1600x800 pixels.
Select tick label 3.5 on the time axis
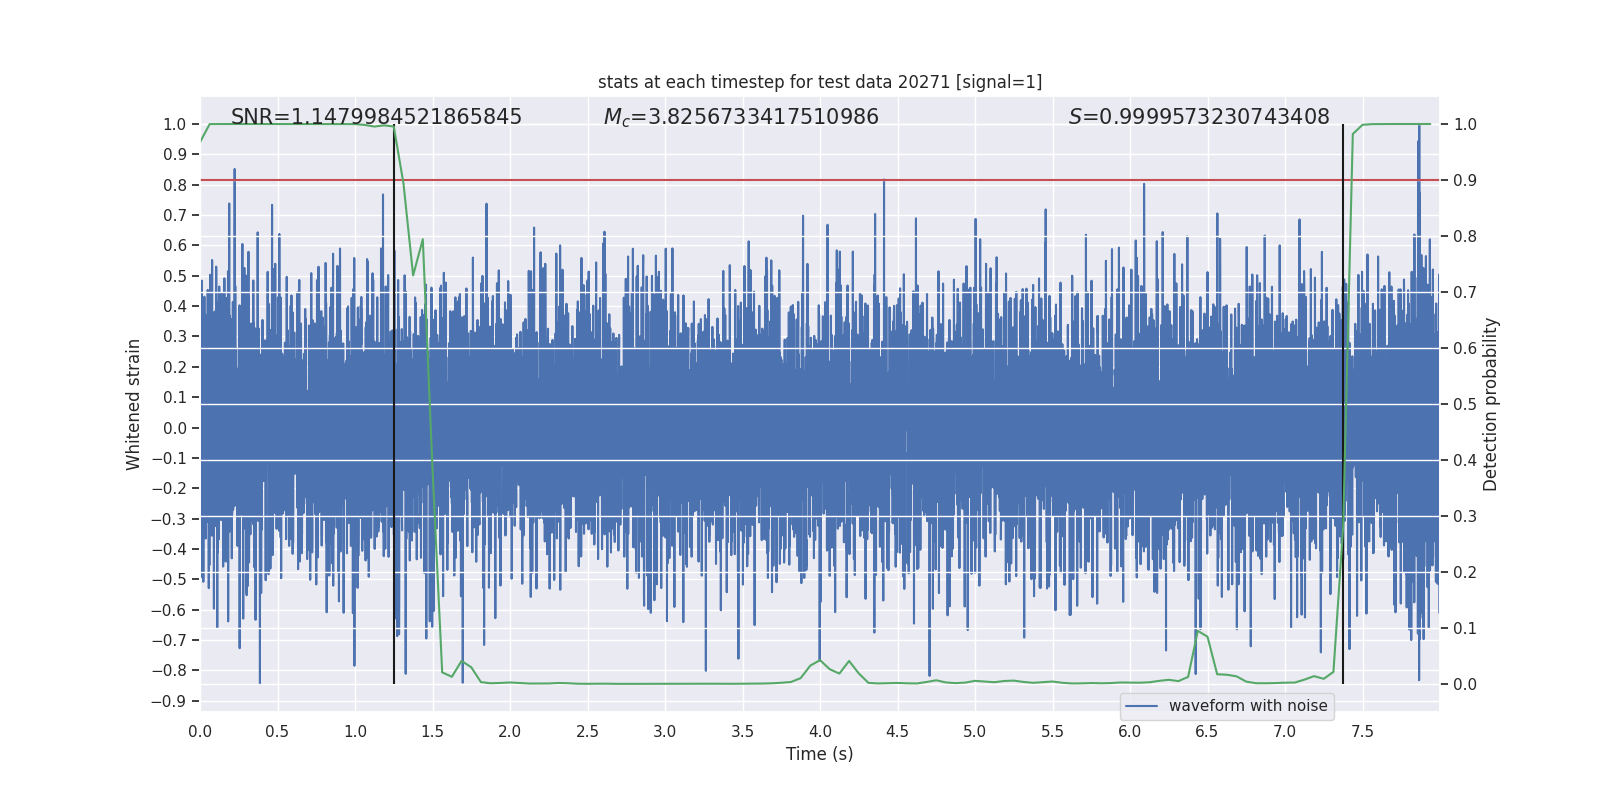[742, 731]
